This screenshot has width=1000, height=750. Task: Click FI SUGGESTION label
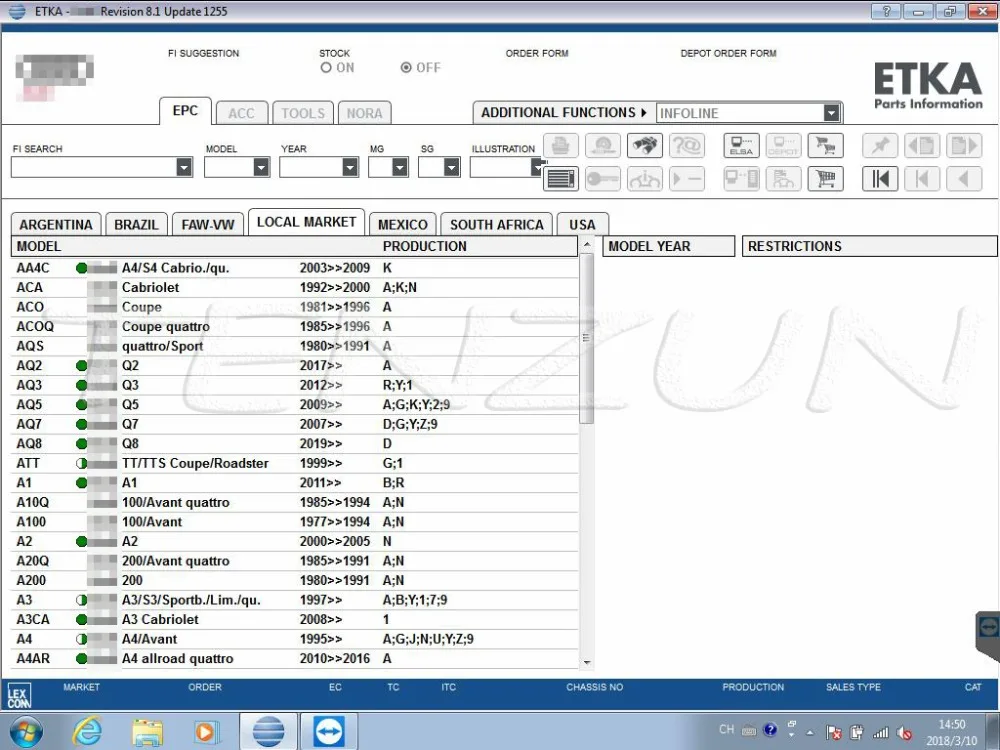203,54
